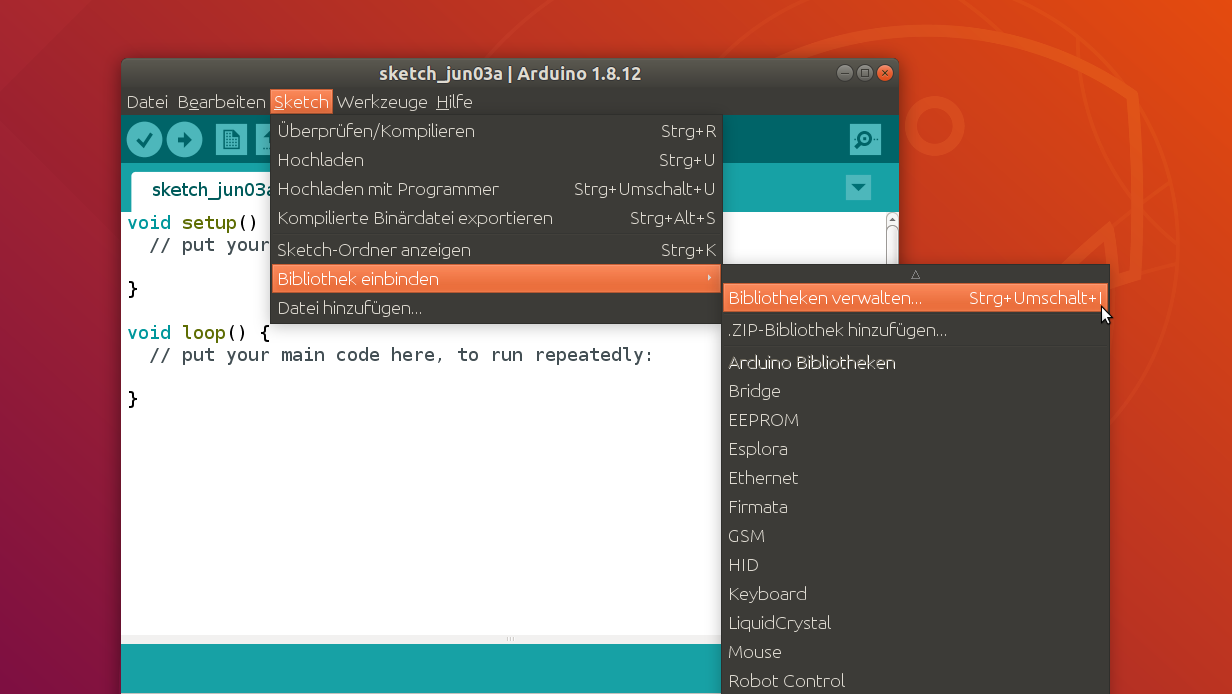1232x694 pixels.
Task: Select the GSM library
Action: [915, 536]
